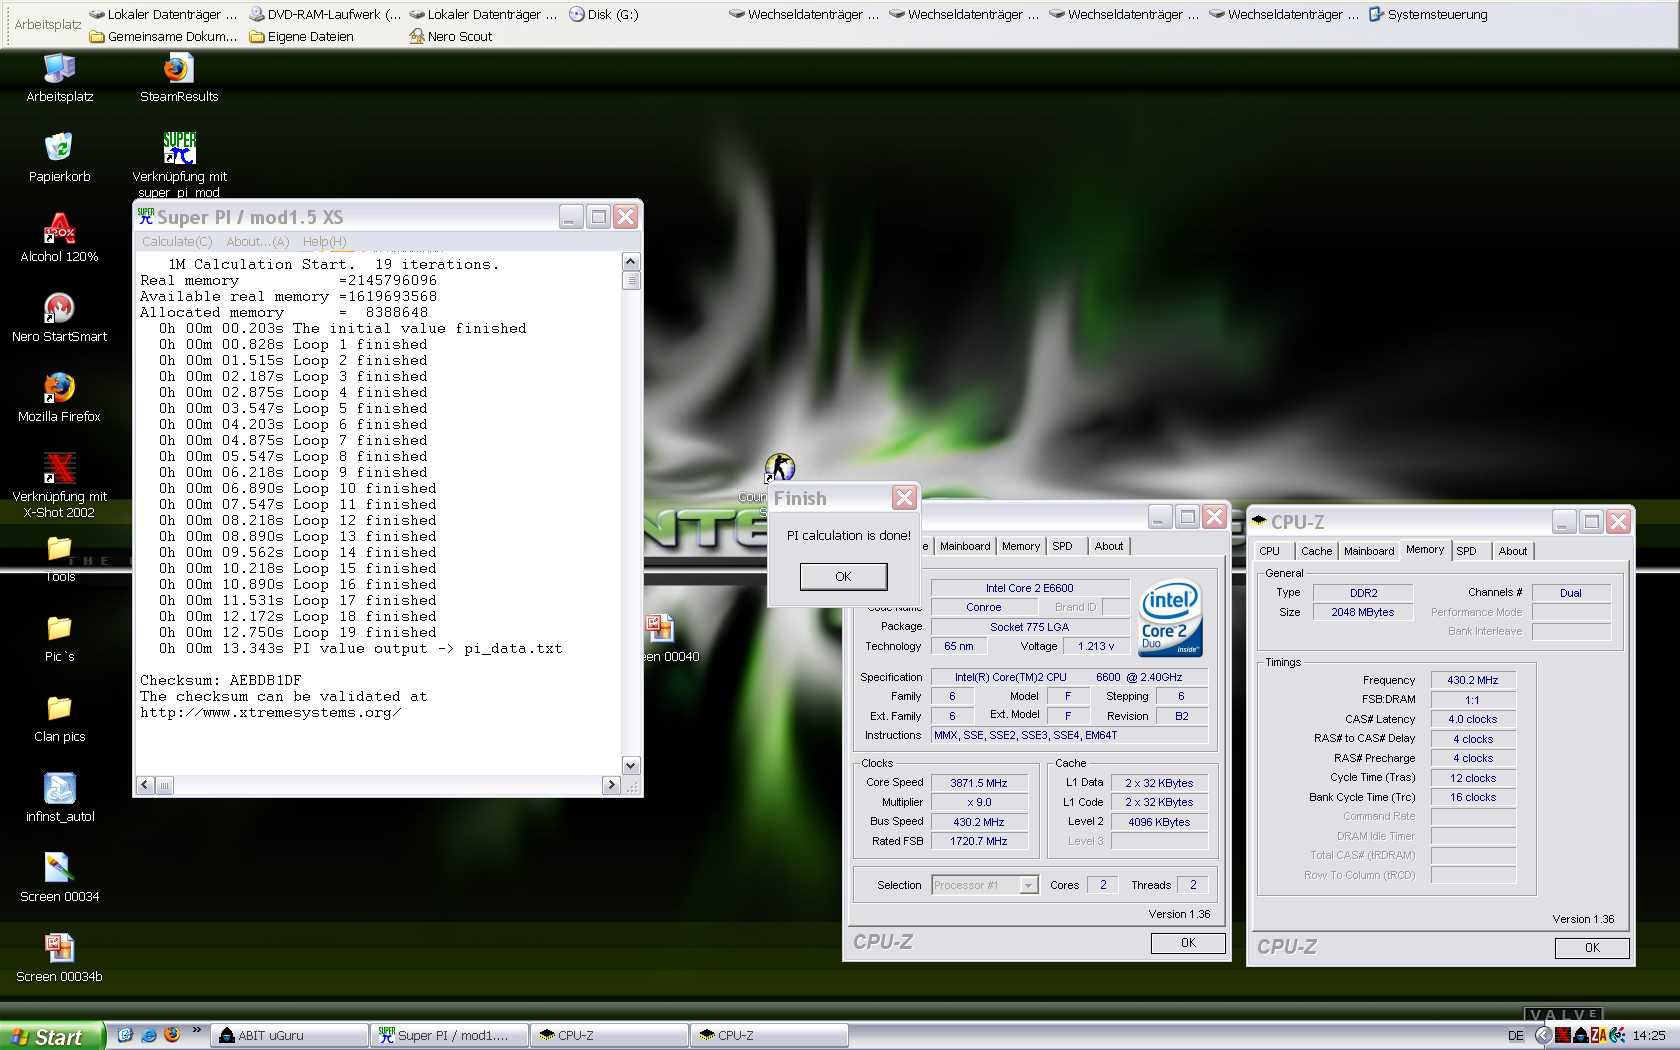
Task: Click the scroll-left arrow in Super PI output
Action: pyautogui.click(x=145, y=785)
